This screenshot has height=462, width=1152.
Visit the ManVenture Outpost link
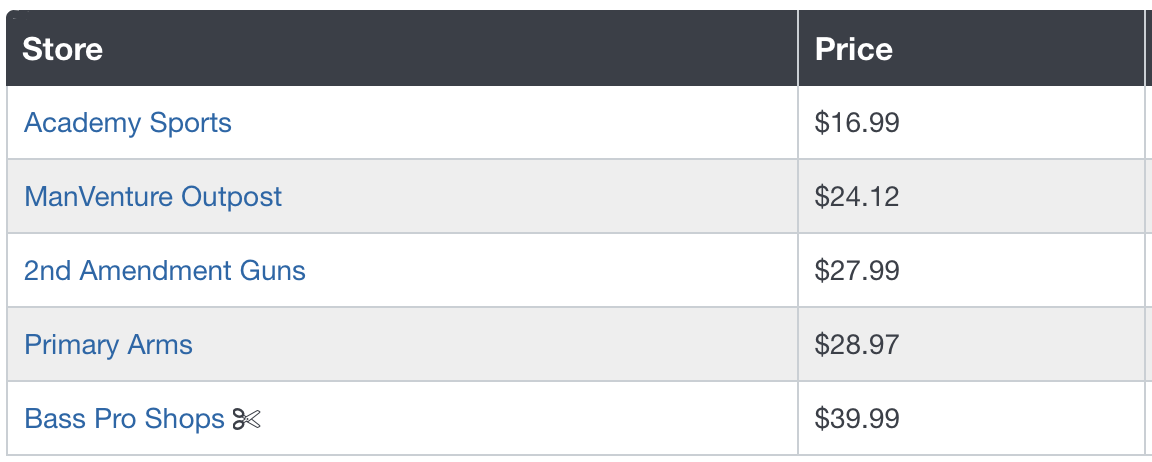[x=153, y=196]
